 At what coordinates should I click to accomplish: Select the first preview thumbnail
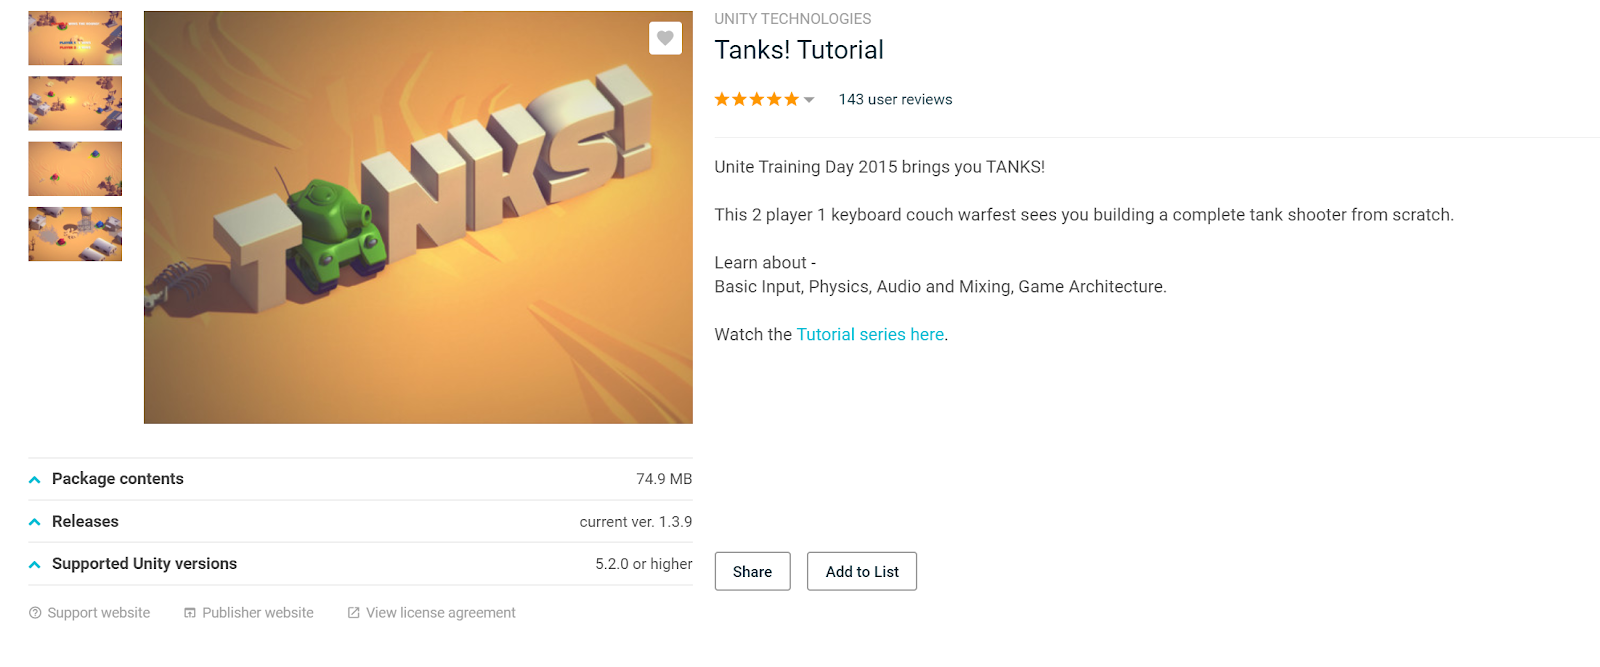pyautogui.click(x=75, y=38)
